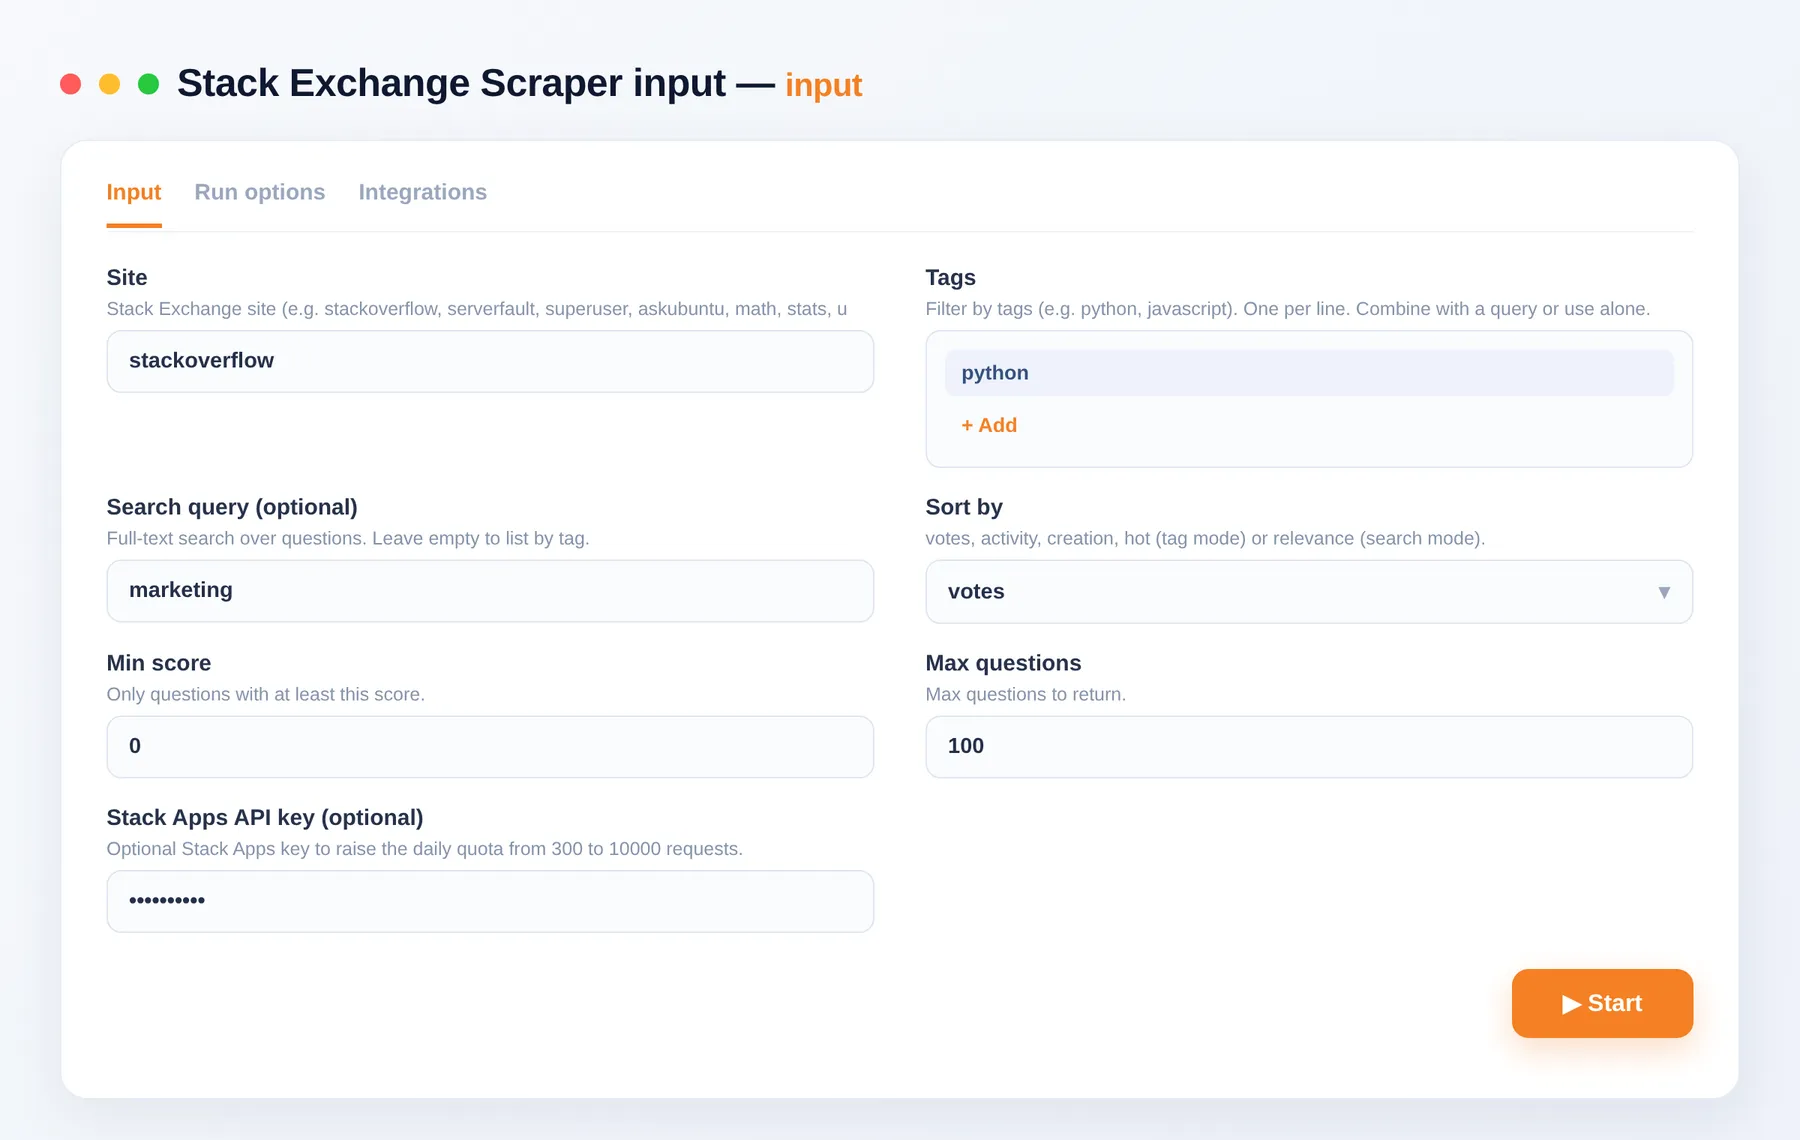The height and width of the screenshot is (1140, 1800).
Task: Open the Integrations tab
Action: click(423, 192)
